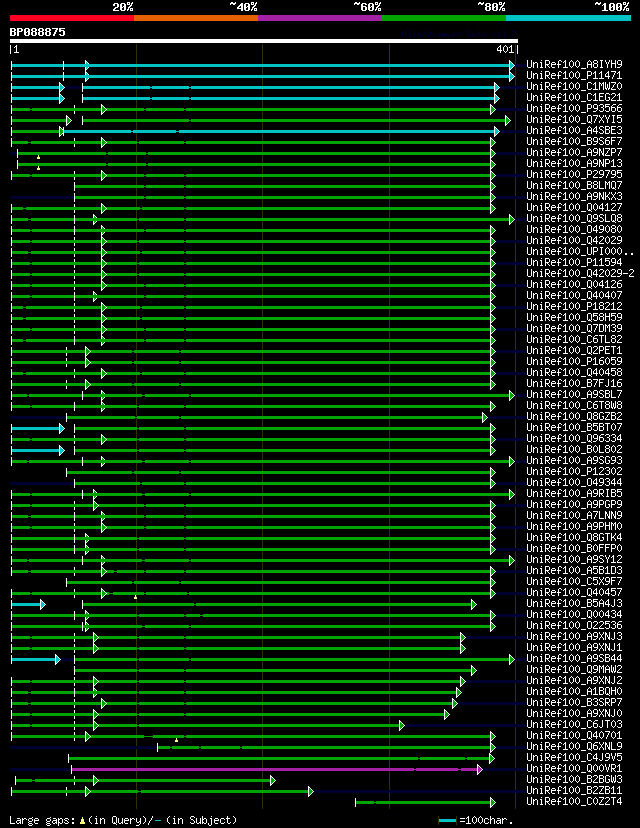Open hit UniRef100_A9NZP7
The image size is (640, 828).
574,152
